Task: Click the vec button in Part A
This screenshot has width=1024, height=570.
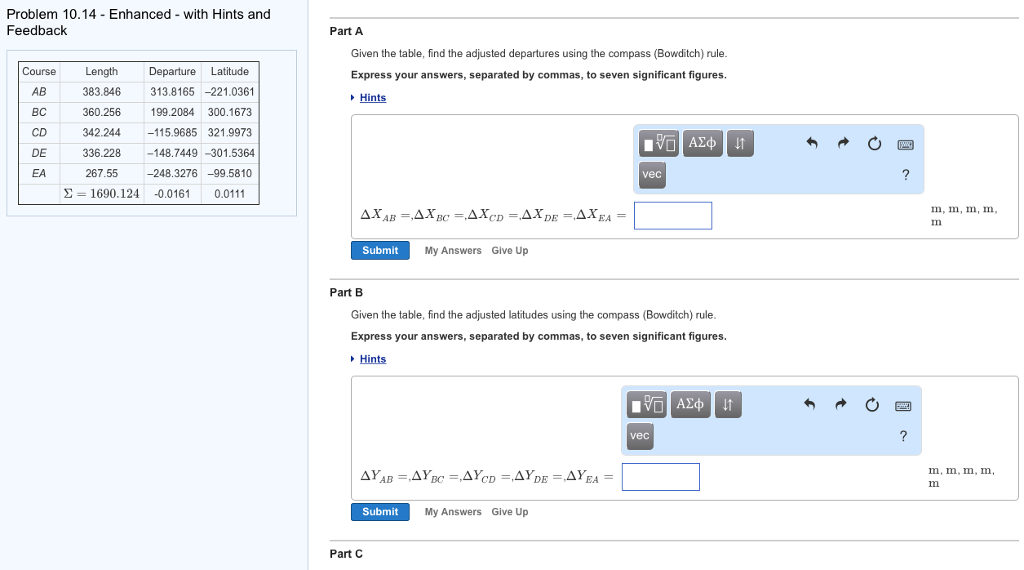Action: pyautogui.click(x=652, y=174)
